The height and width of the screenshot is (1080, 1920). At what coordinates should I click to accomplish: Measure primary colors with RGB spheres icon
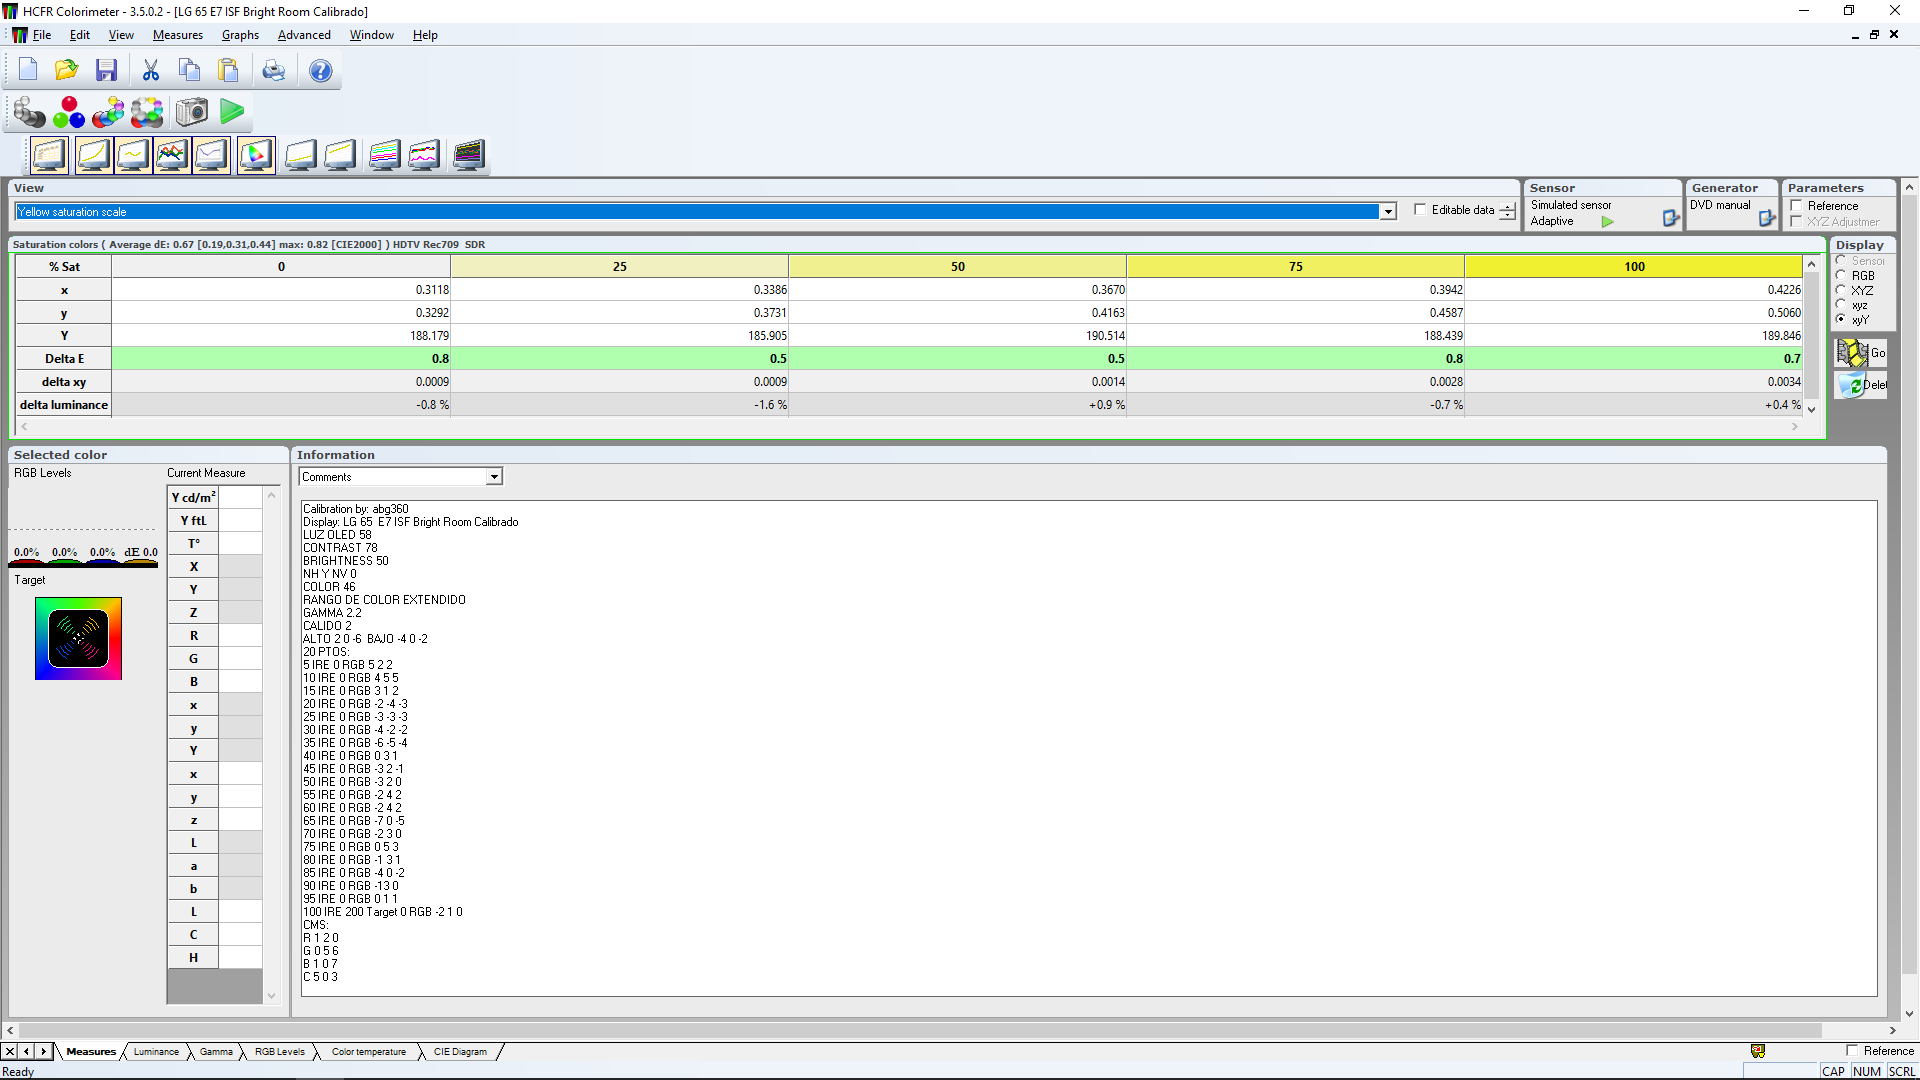pyautogui.click(x=69, y=112)
